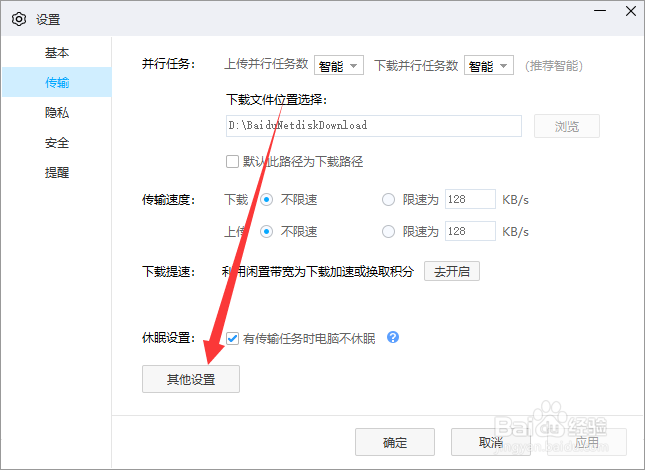Open 其他设置
The height and width of the screenshot is (470, 645).
coord(191,379)
